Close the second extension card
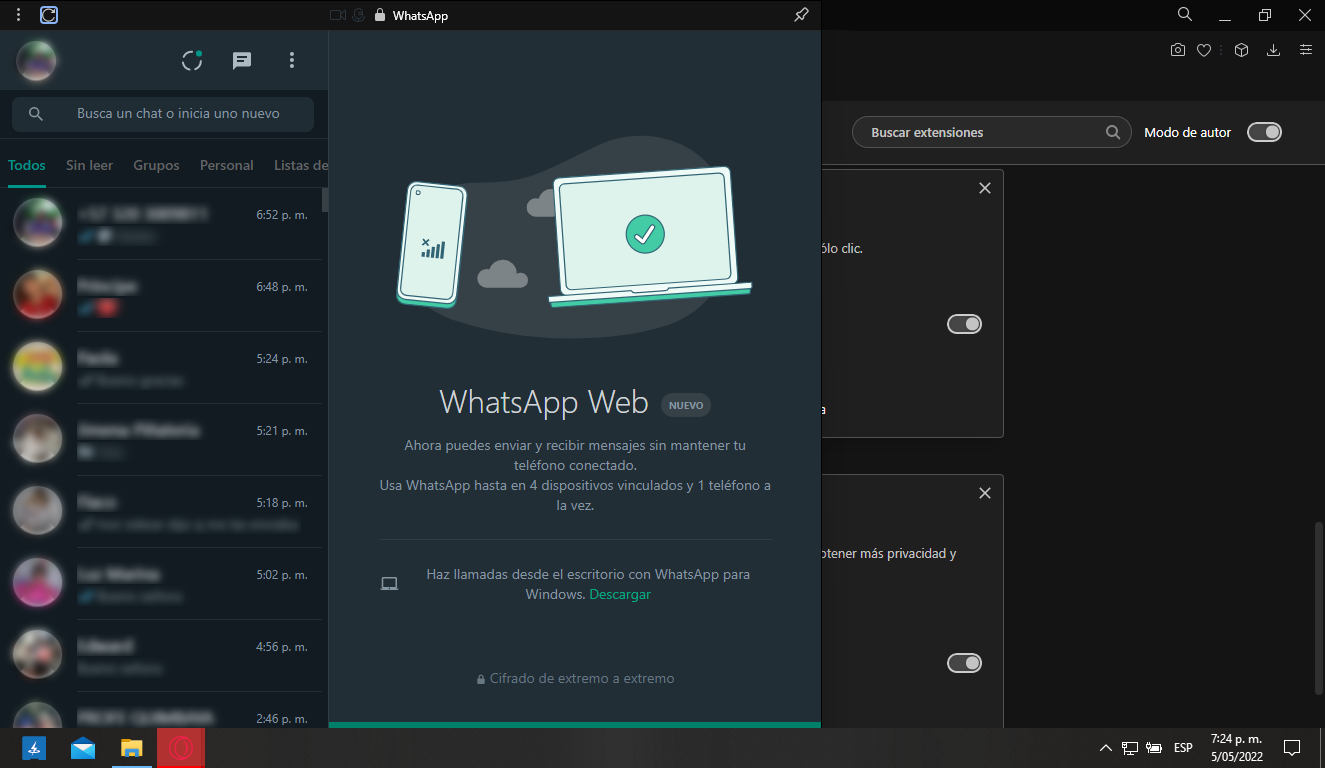Viewport: 1325px width, 768px height. [985, 493]
